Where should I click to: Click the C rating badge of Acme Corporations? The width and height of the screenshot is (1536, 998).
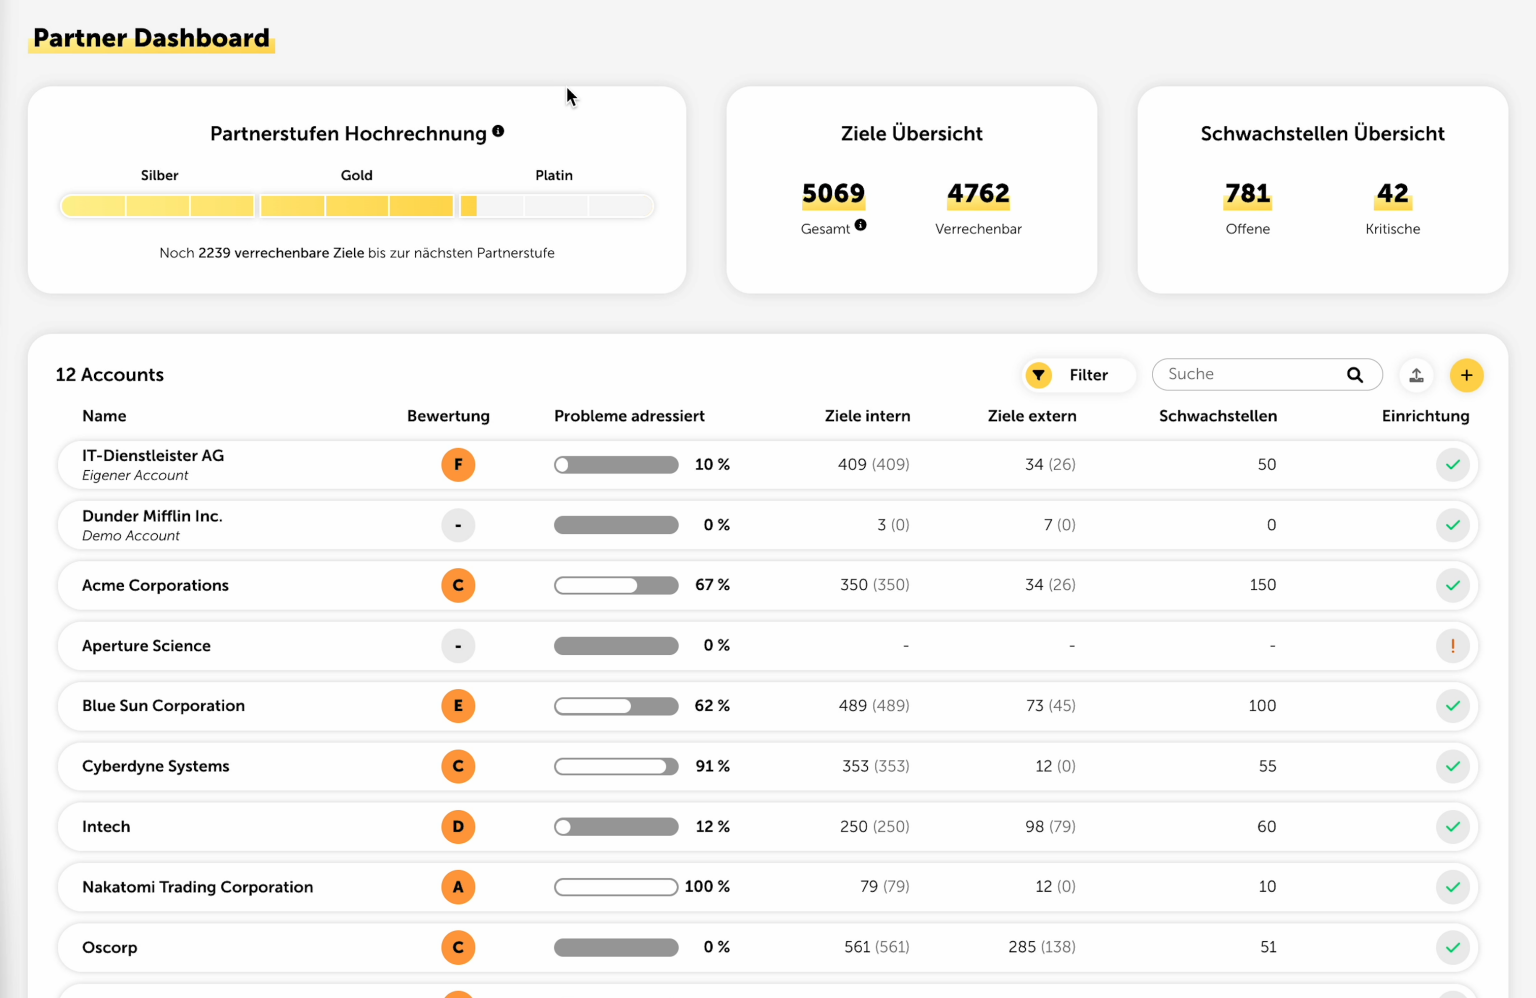(x=458, y=585)
